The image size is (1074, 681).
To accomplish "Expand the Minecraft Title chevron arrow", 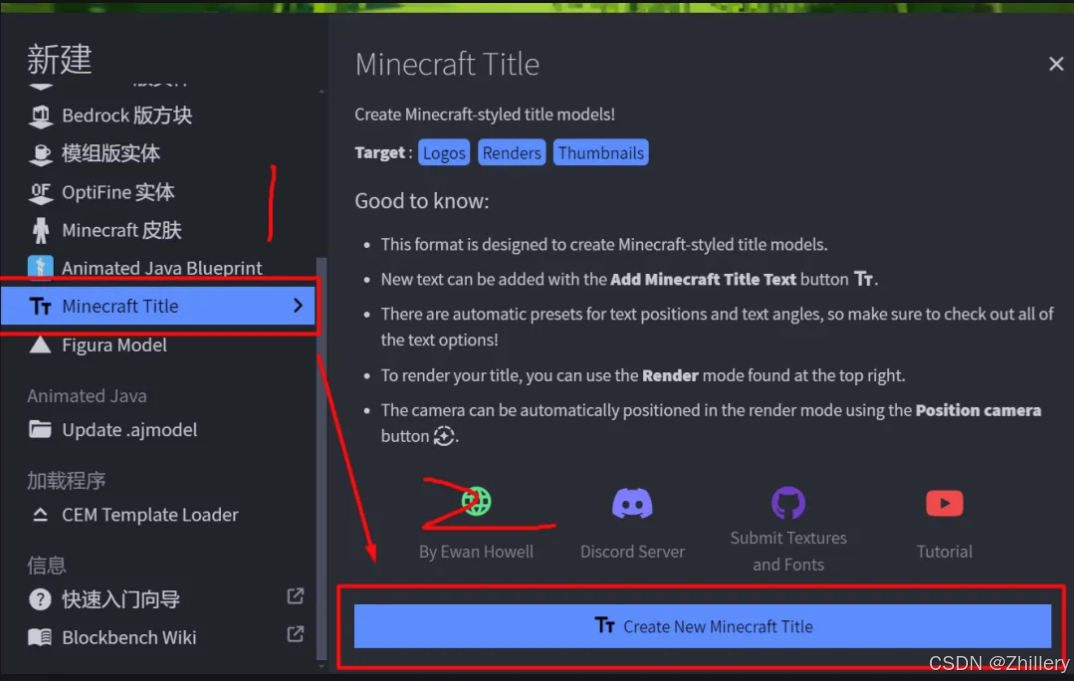I will 298,306.
